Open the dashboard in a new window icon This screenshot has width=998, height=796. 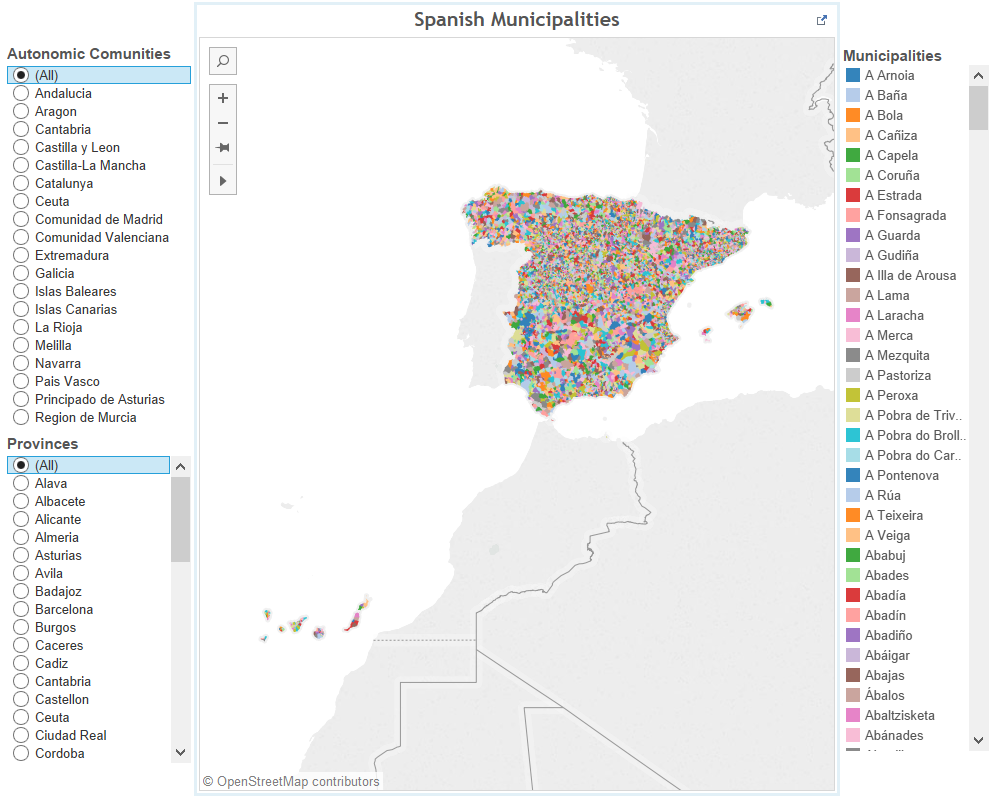[x=822, y=20]
